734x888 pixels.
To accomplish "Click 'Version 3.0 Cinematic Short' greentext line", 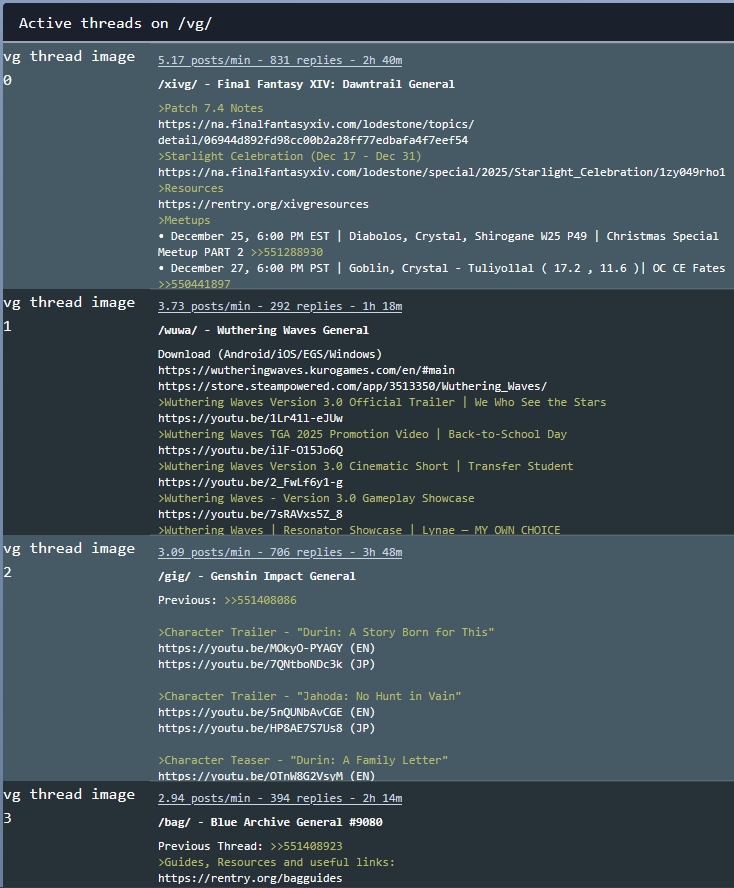I will coord(366,466).
